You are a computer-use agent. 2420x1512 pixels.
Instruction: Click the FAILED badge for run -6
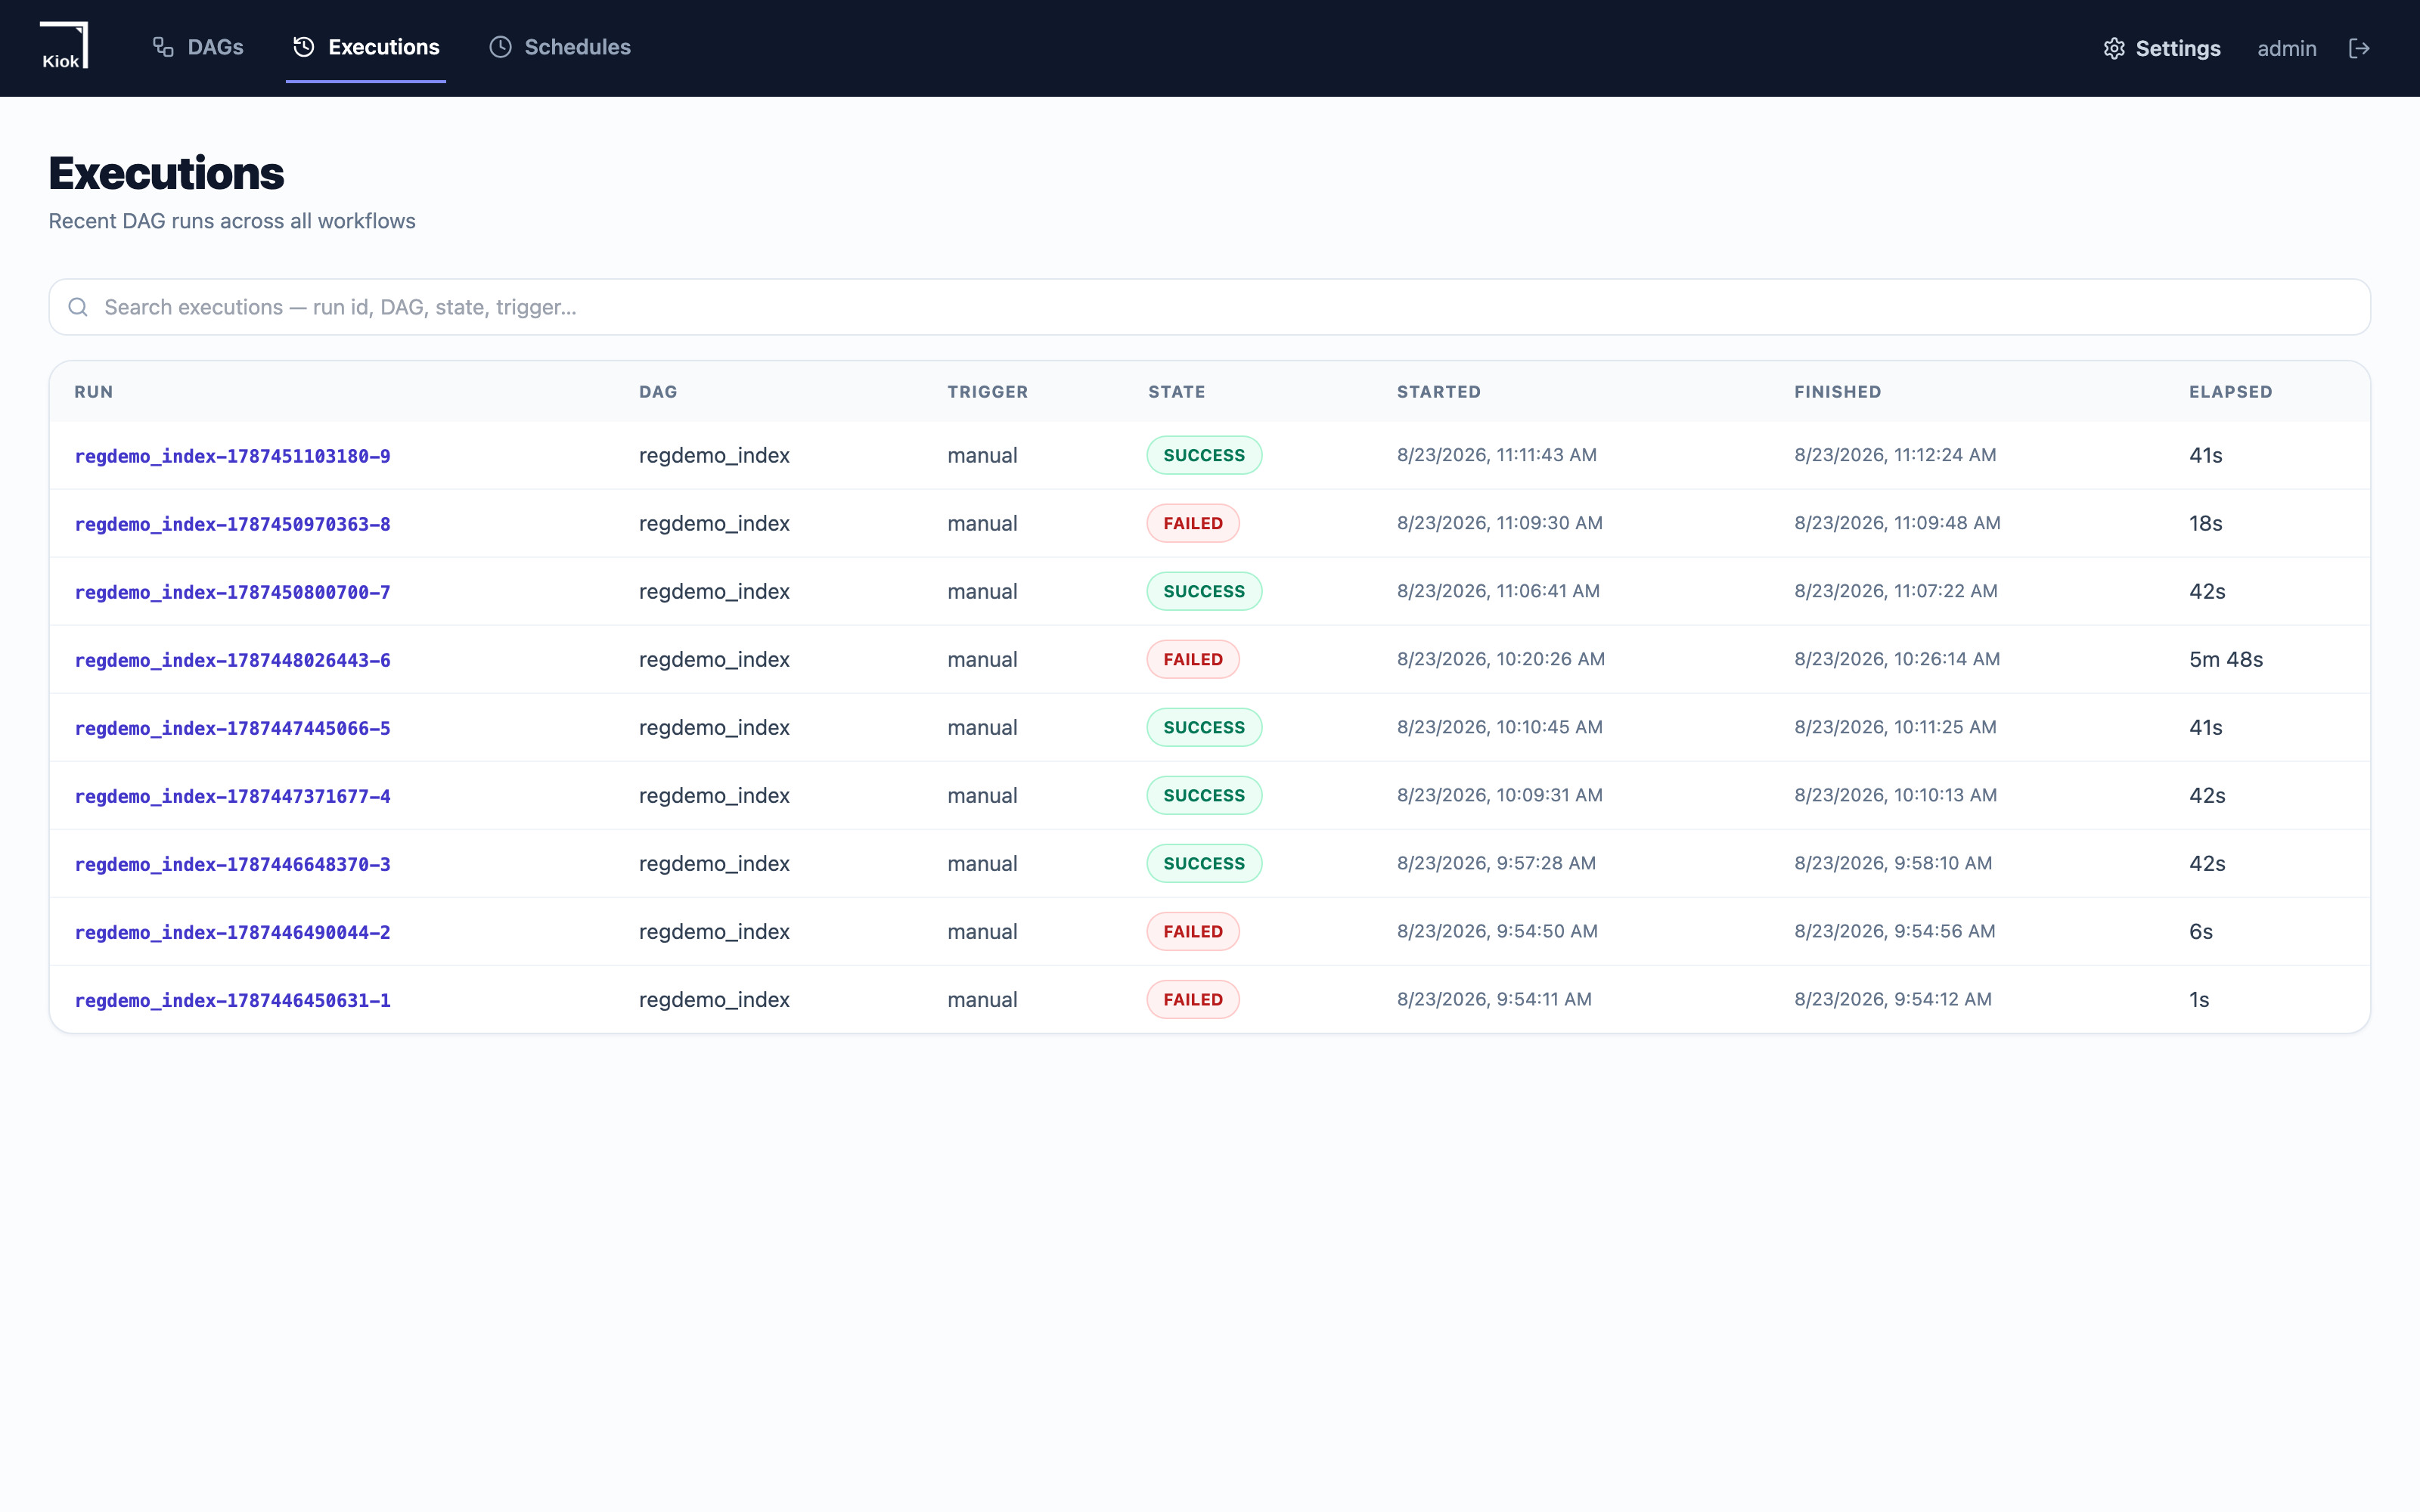click(1193, 659)
